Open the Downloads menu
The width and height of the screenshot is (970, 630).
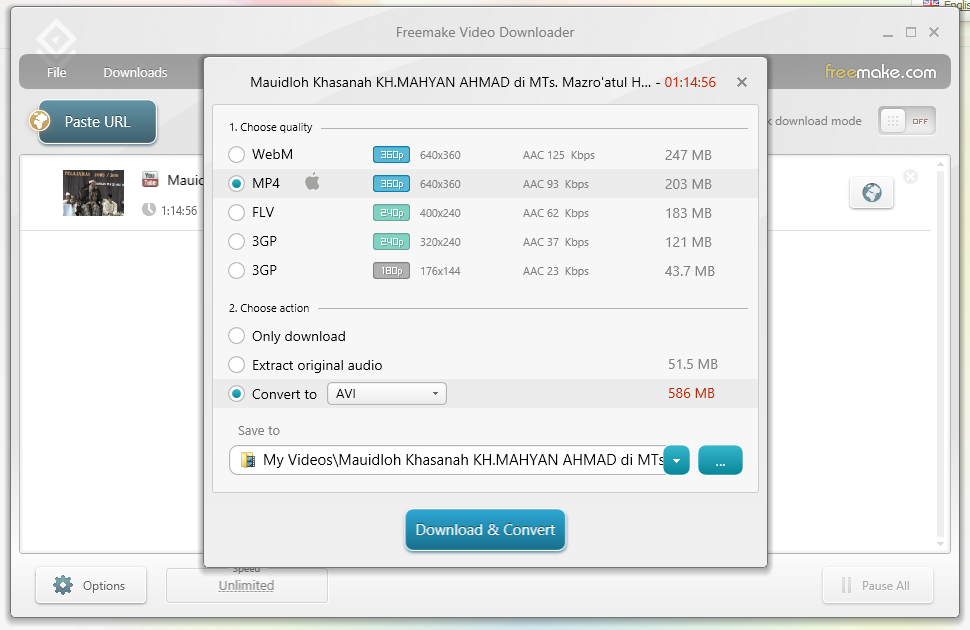tap(135, 72)
